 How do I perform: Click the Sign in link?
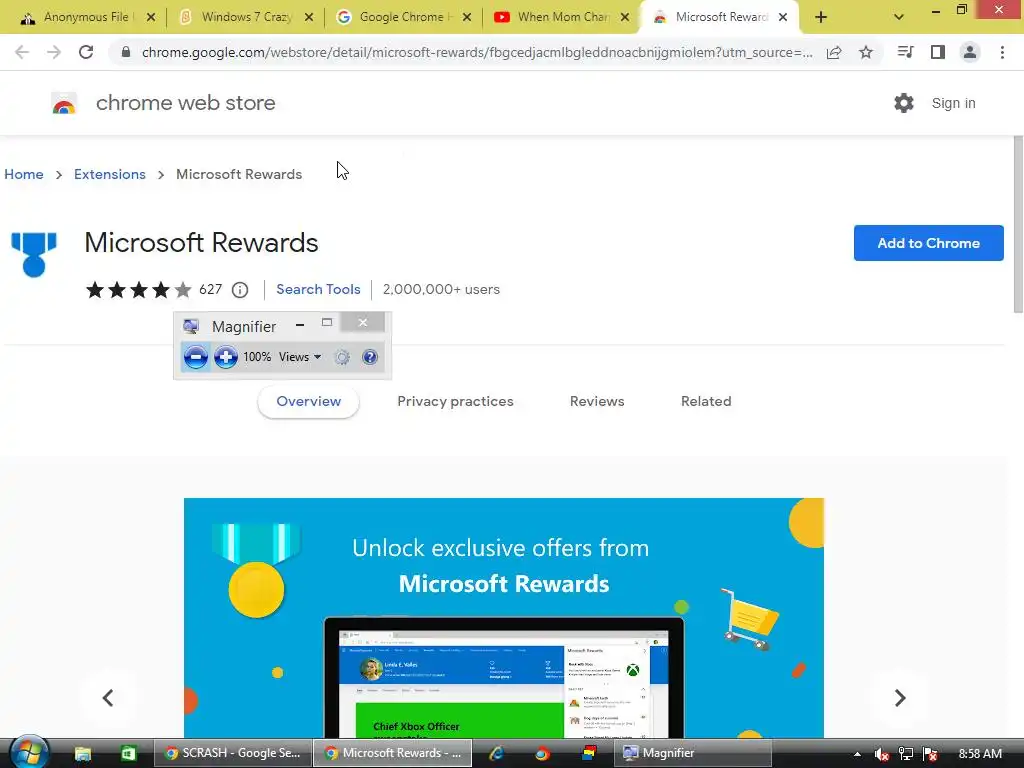953,103
